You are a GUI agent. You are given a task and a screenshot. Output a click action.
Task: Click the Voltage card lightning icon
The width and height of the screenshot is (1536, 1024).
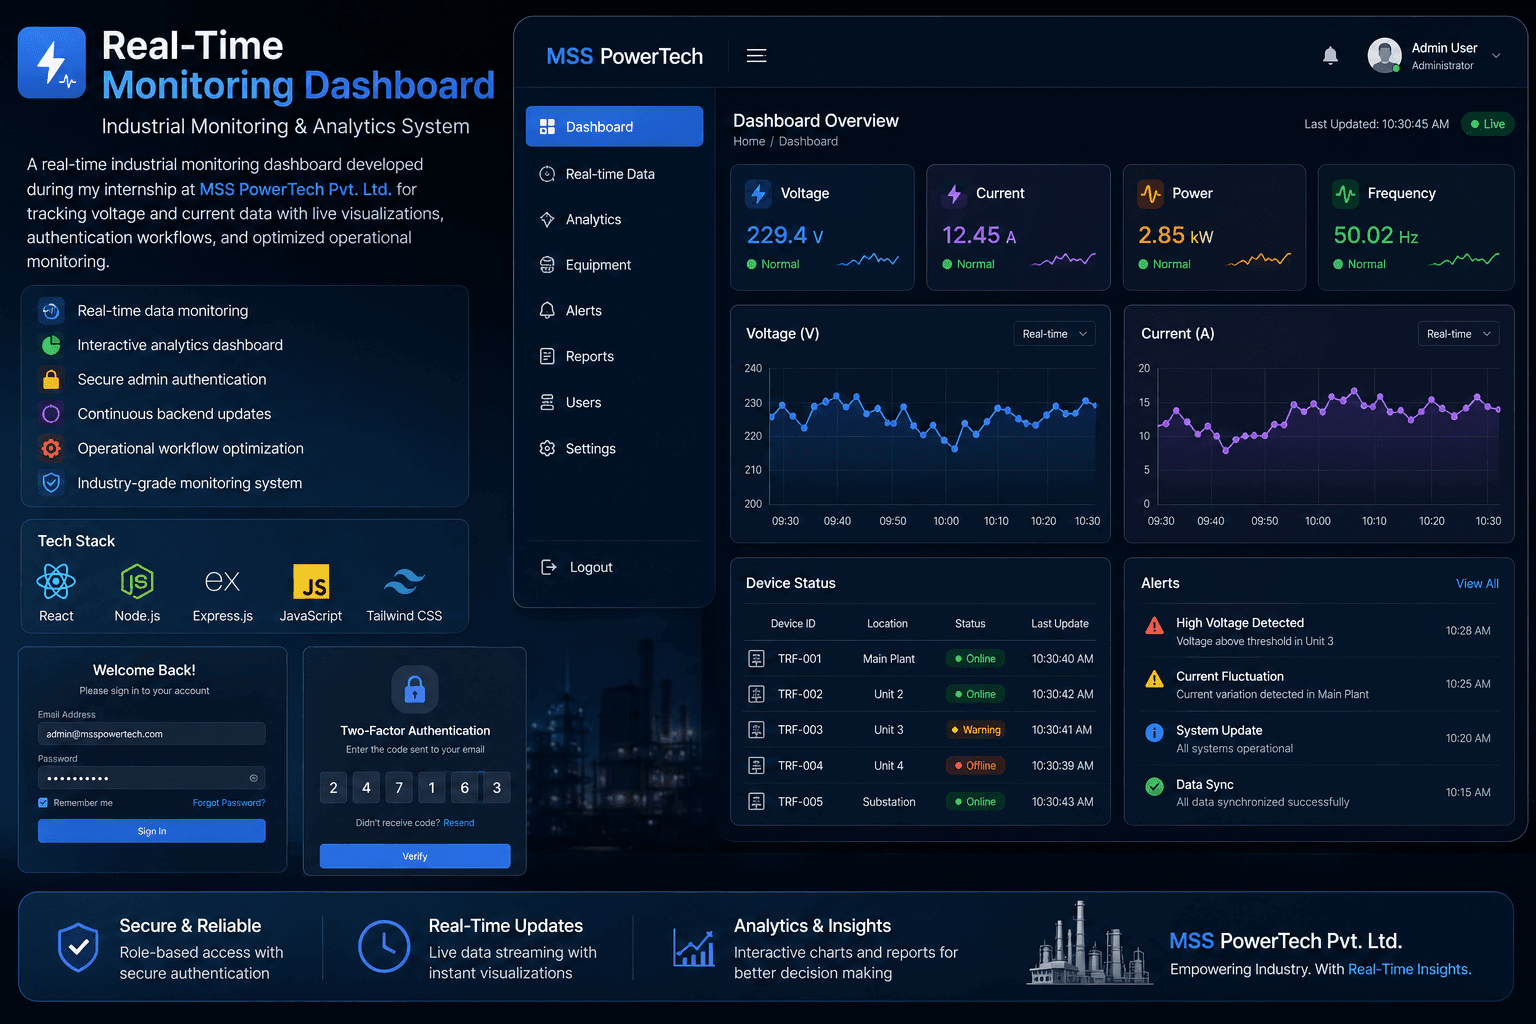(x=759, y=193)
